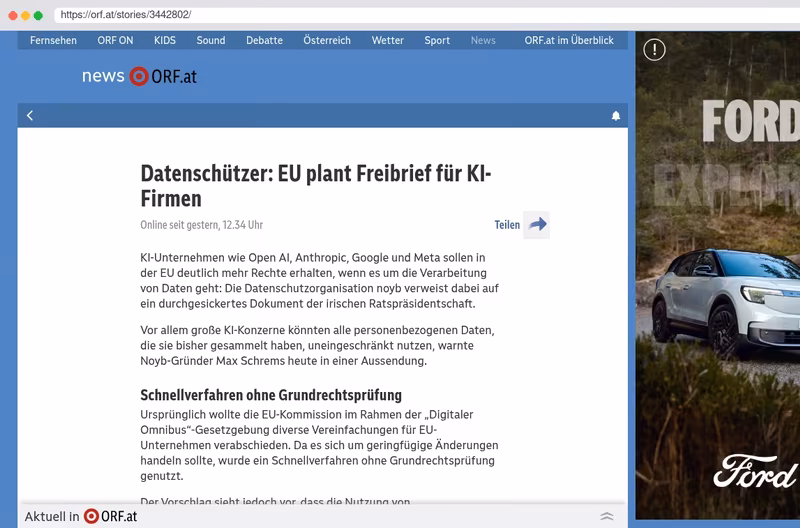
Task: Open ORF.at im Überblick link
Action: [x=569, y=40]
